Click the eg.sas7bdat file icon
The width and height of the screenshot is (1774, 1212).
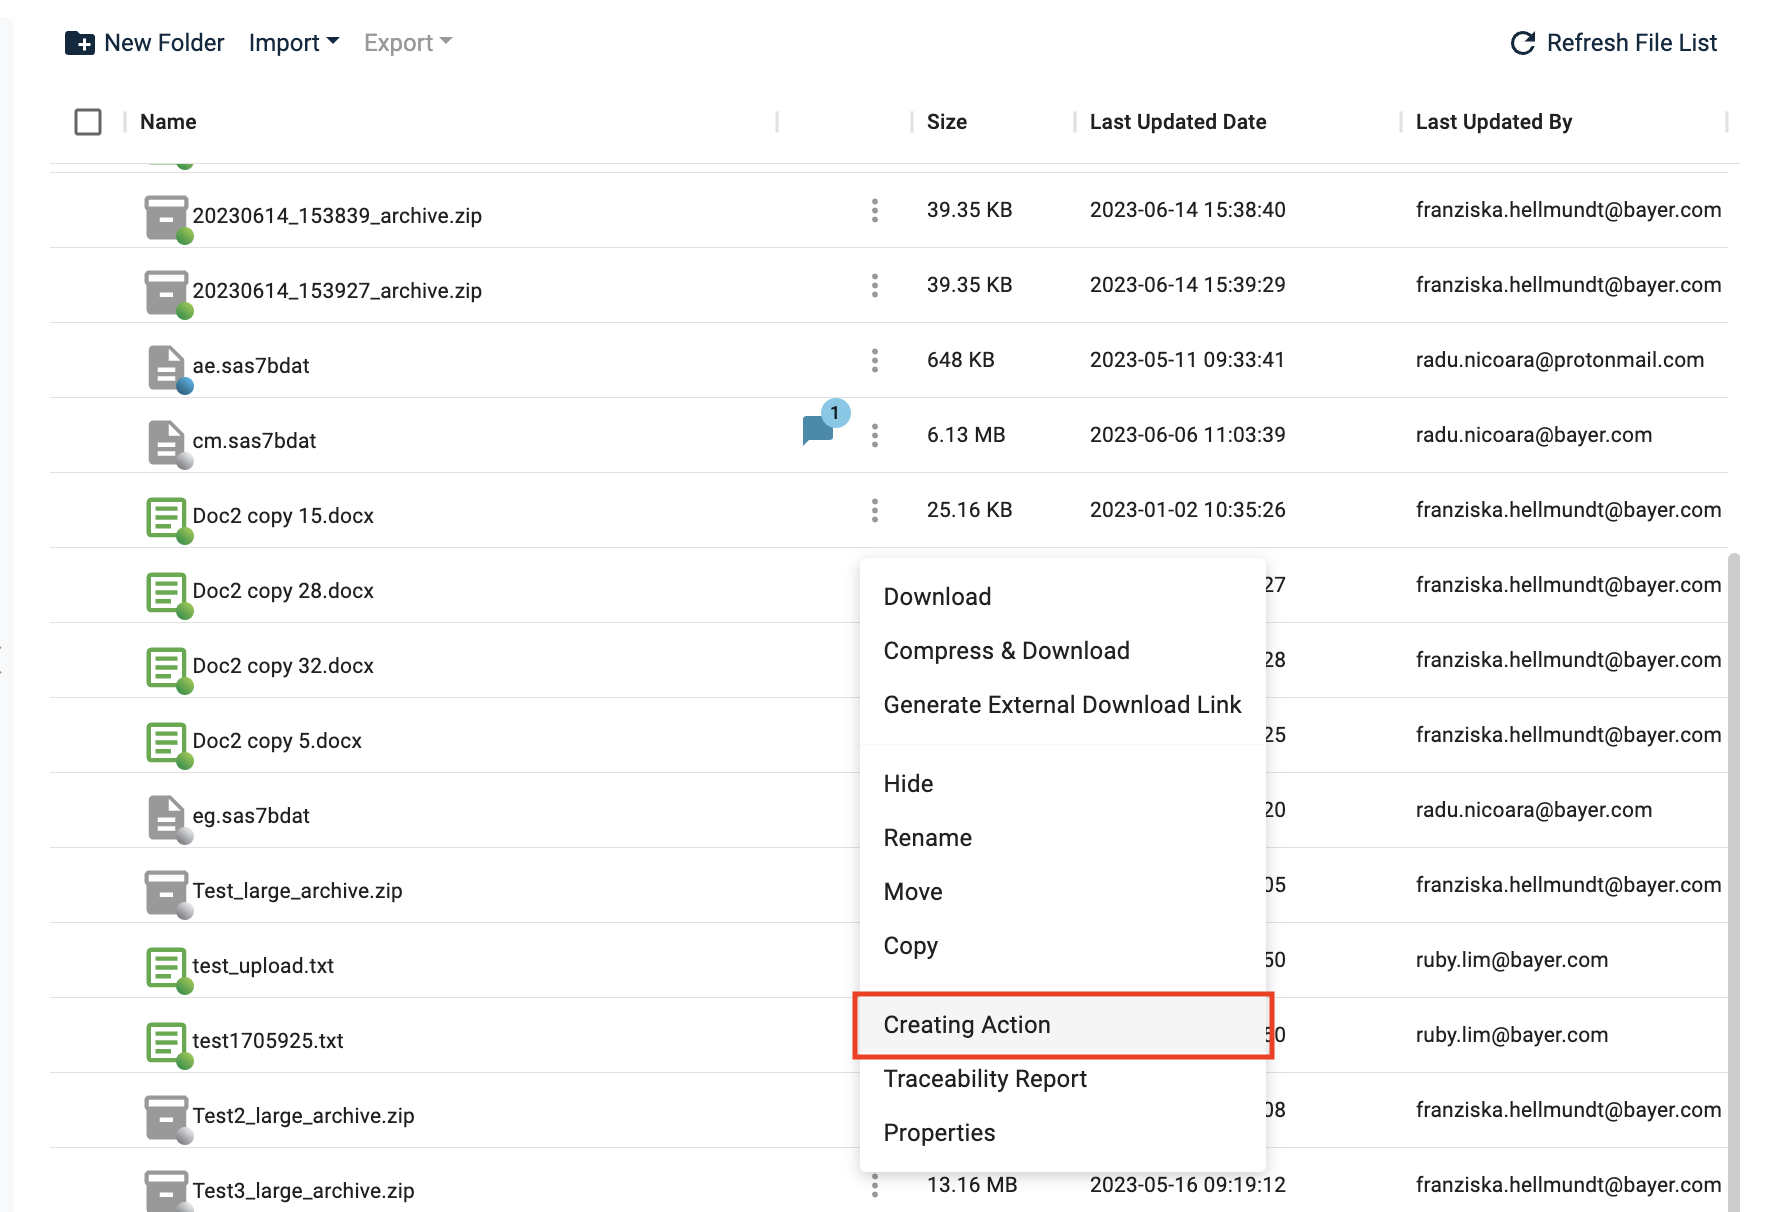pos(166,817)
